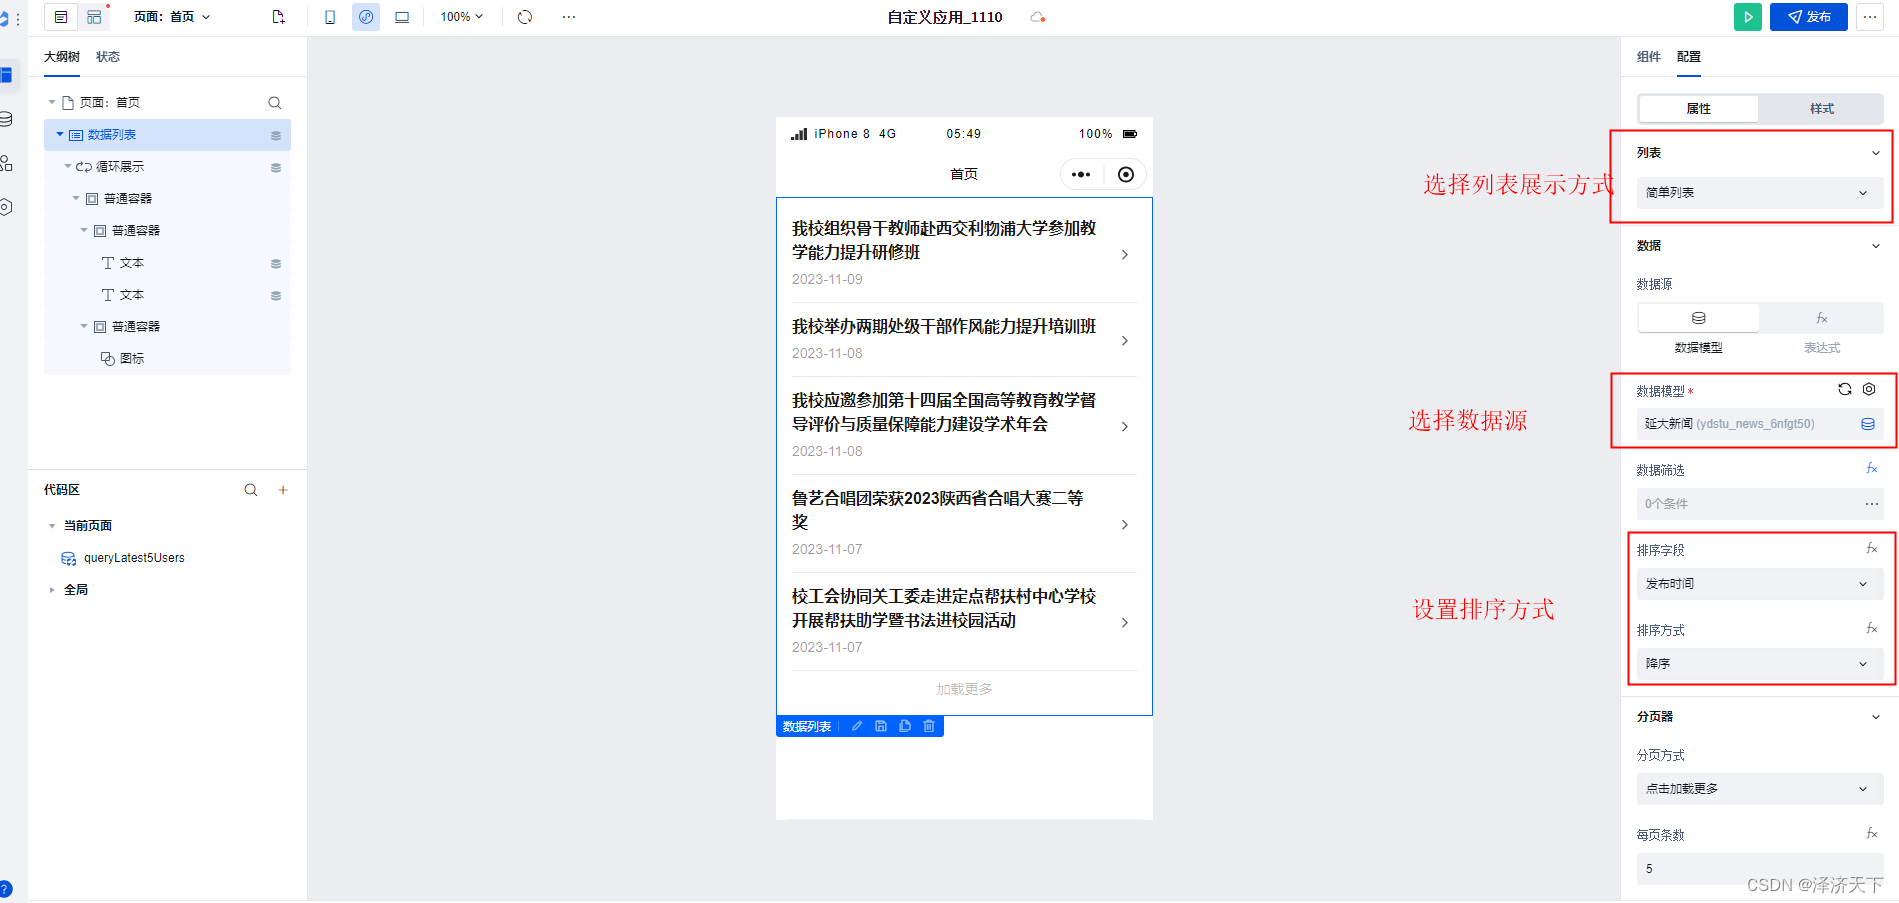Screen dimensions: 1899x903
Task: Search the 代码区 code section
Action: click(251, 490)
